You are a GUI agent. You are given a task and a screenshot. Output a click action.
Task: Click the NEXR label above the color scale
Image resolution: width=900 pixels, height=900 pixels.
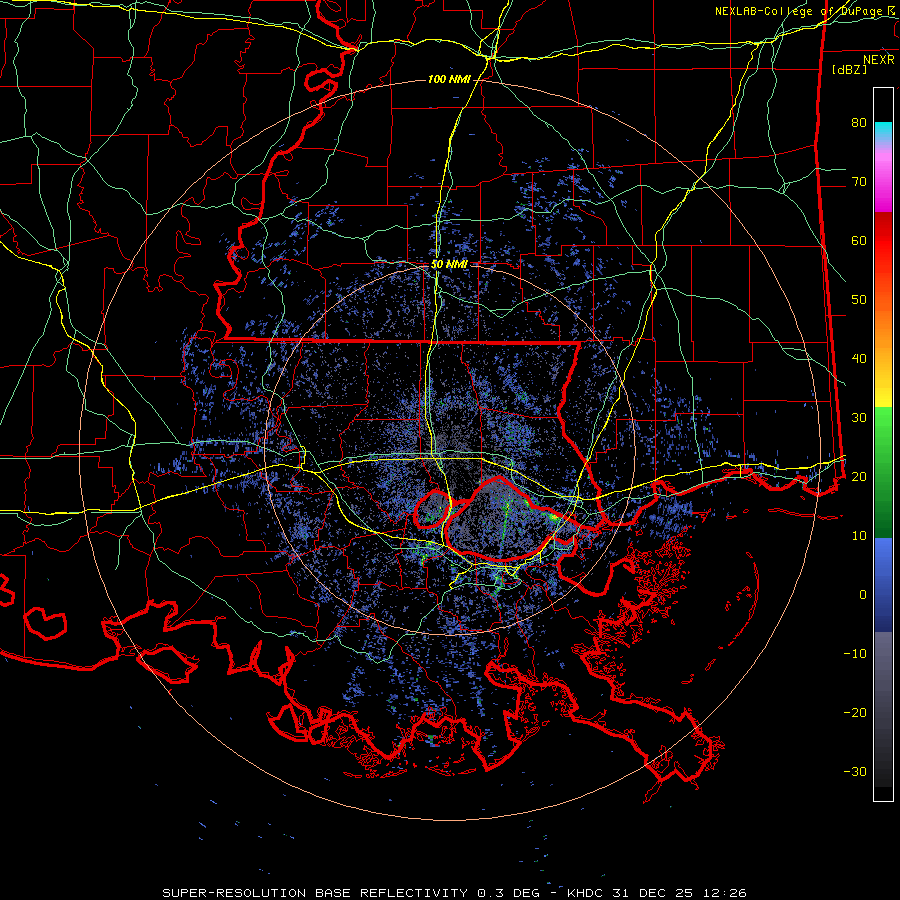click(x=879, y=60)
